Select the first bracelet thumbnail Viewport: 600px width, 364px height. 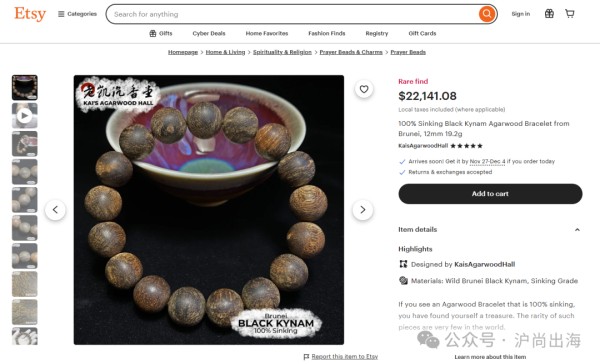(x=25, y=87)
